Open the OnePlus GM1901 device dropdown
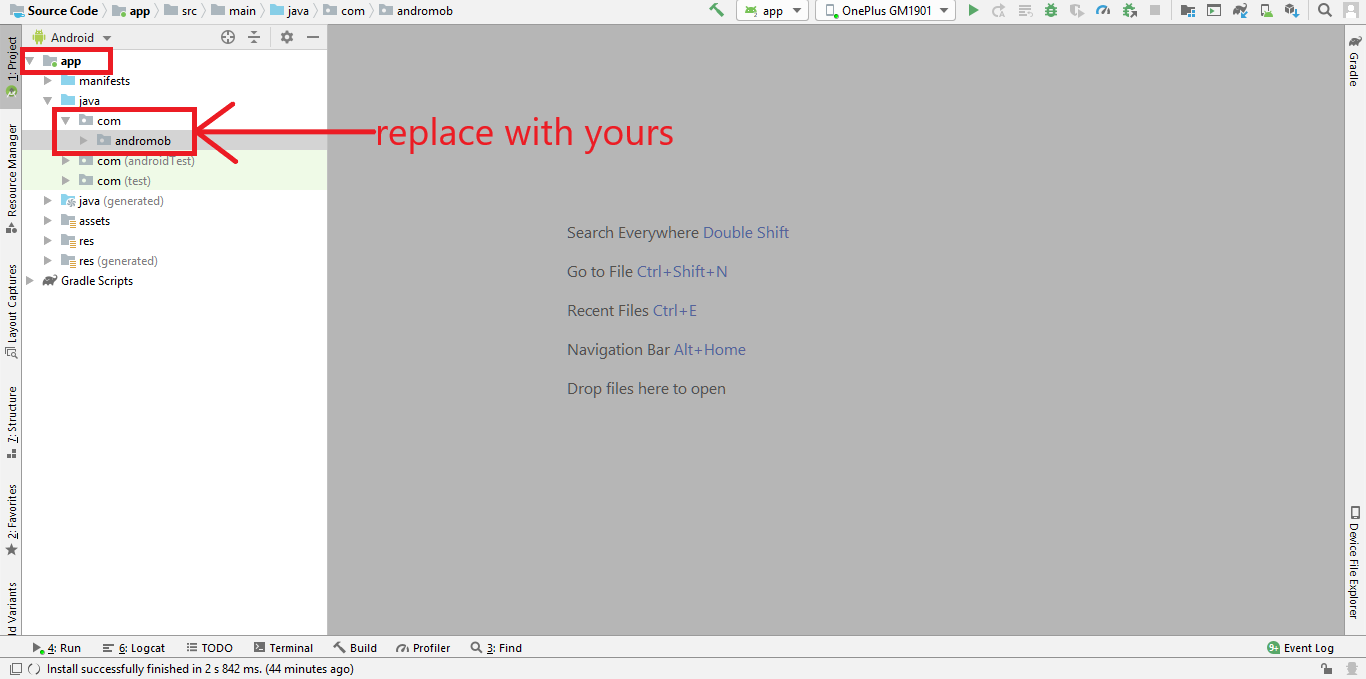This screenshot has width=1366, height=679. point(886,10)
